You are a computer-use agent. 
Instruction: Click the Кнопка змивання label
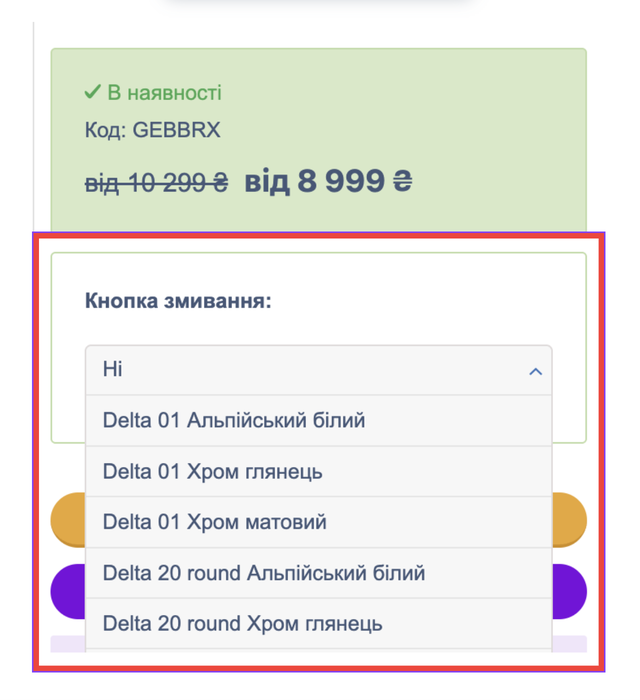(x=178, y=300)
